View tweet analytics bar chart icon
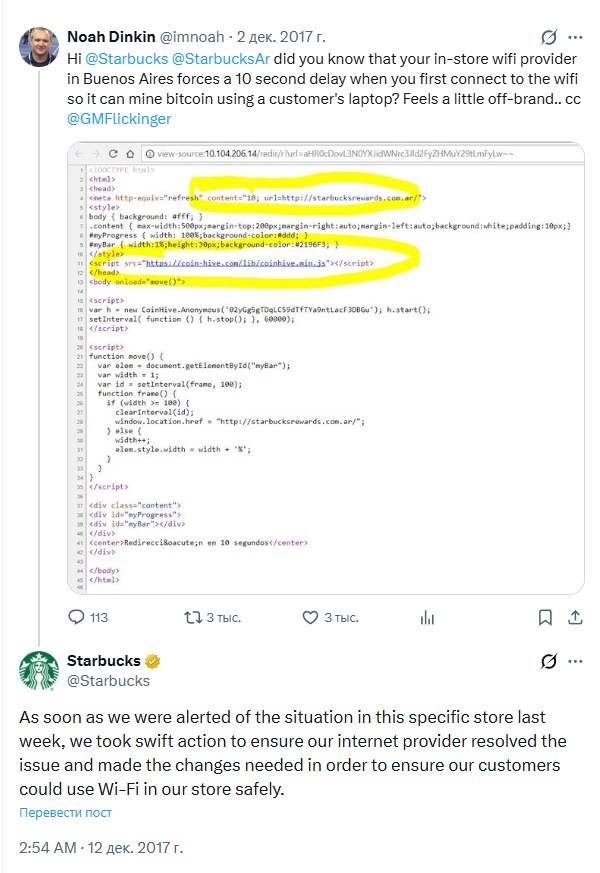This screenshot has height=873, width=600. [427, 617]
